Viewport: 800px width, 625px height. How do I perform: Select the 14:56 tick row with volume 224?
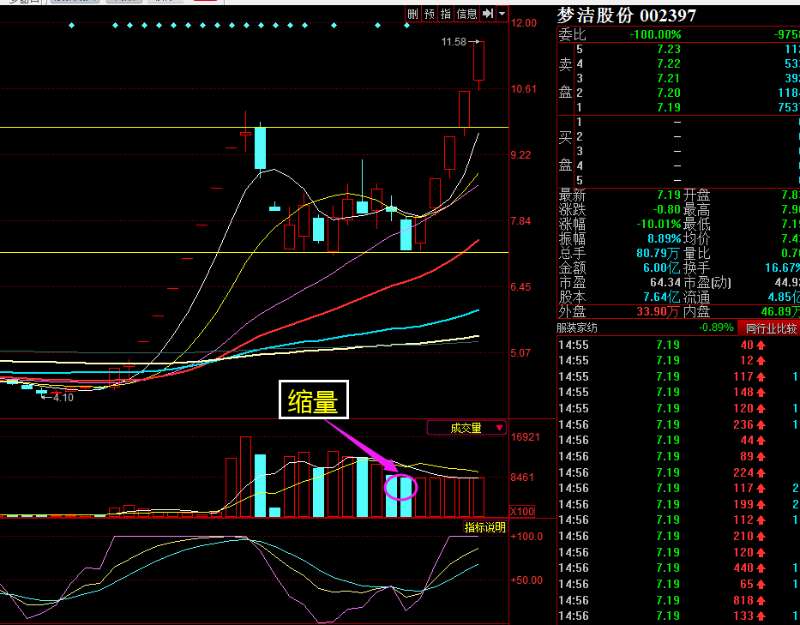click(679, 473)
